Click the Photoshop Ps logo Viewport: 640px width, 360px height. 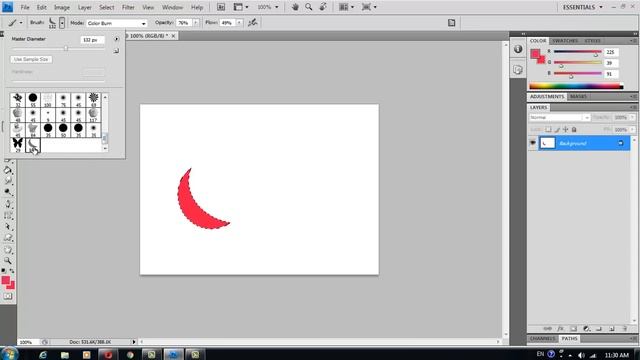point(7,7)
